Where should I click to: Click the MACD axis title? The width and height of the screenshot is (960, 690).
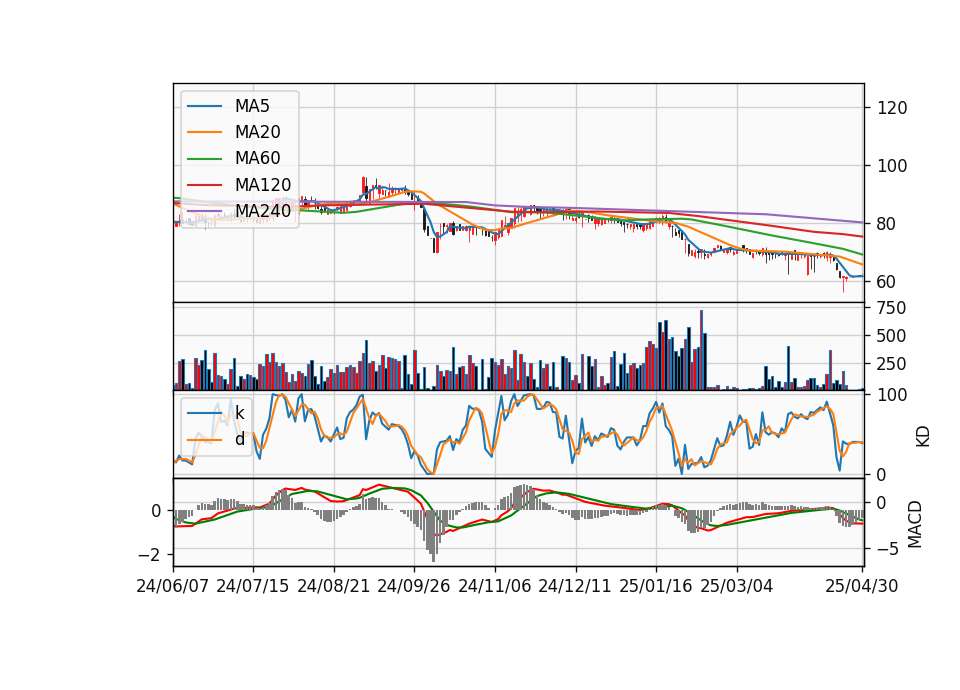click(915, 524)
